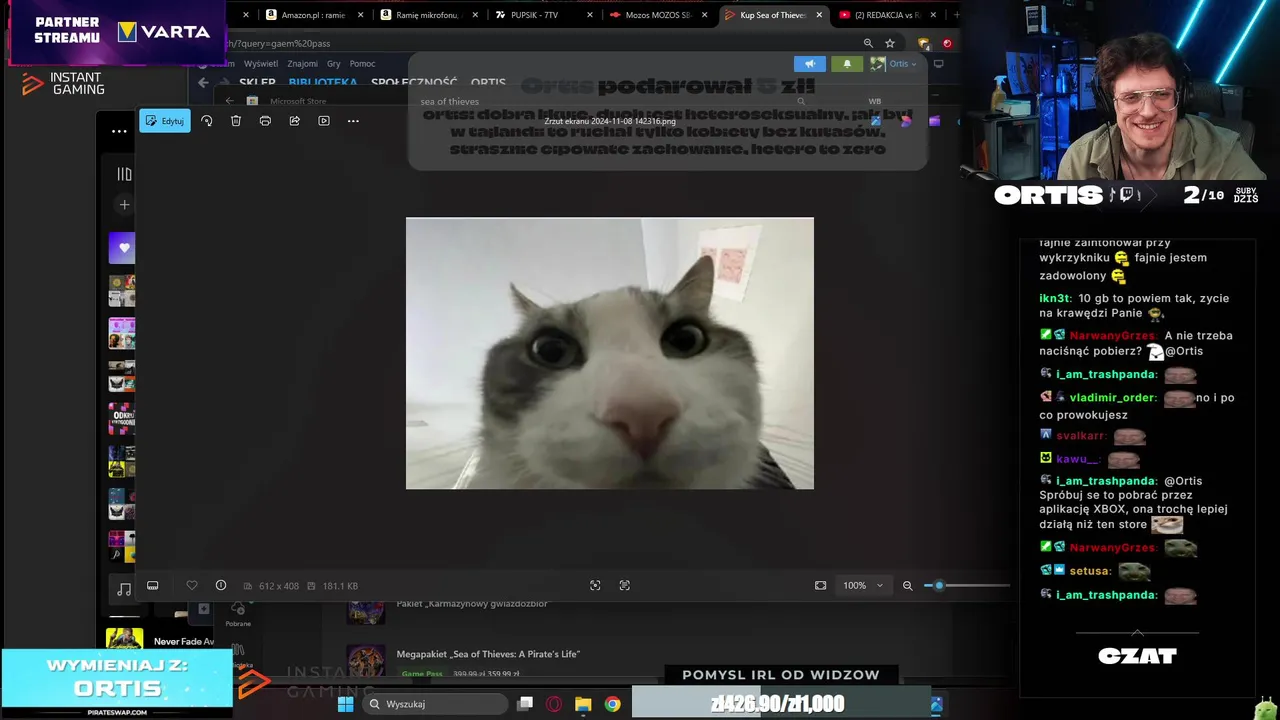
Task: Mark the photo as favorite with heart
Action: click(x=192, y=585)
